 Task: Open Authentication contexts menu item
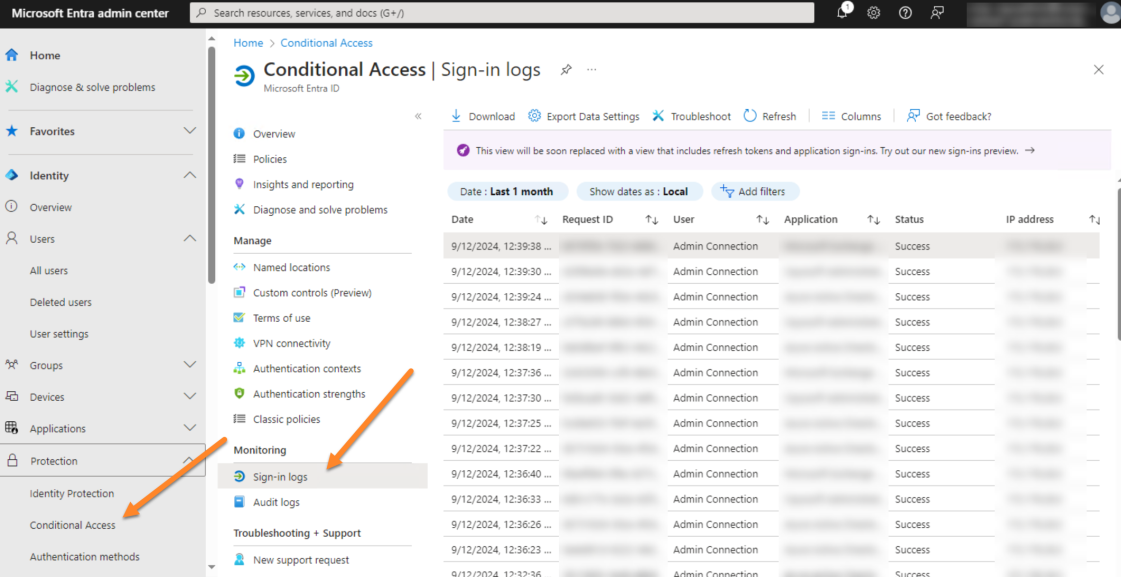tap(307, 369)
